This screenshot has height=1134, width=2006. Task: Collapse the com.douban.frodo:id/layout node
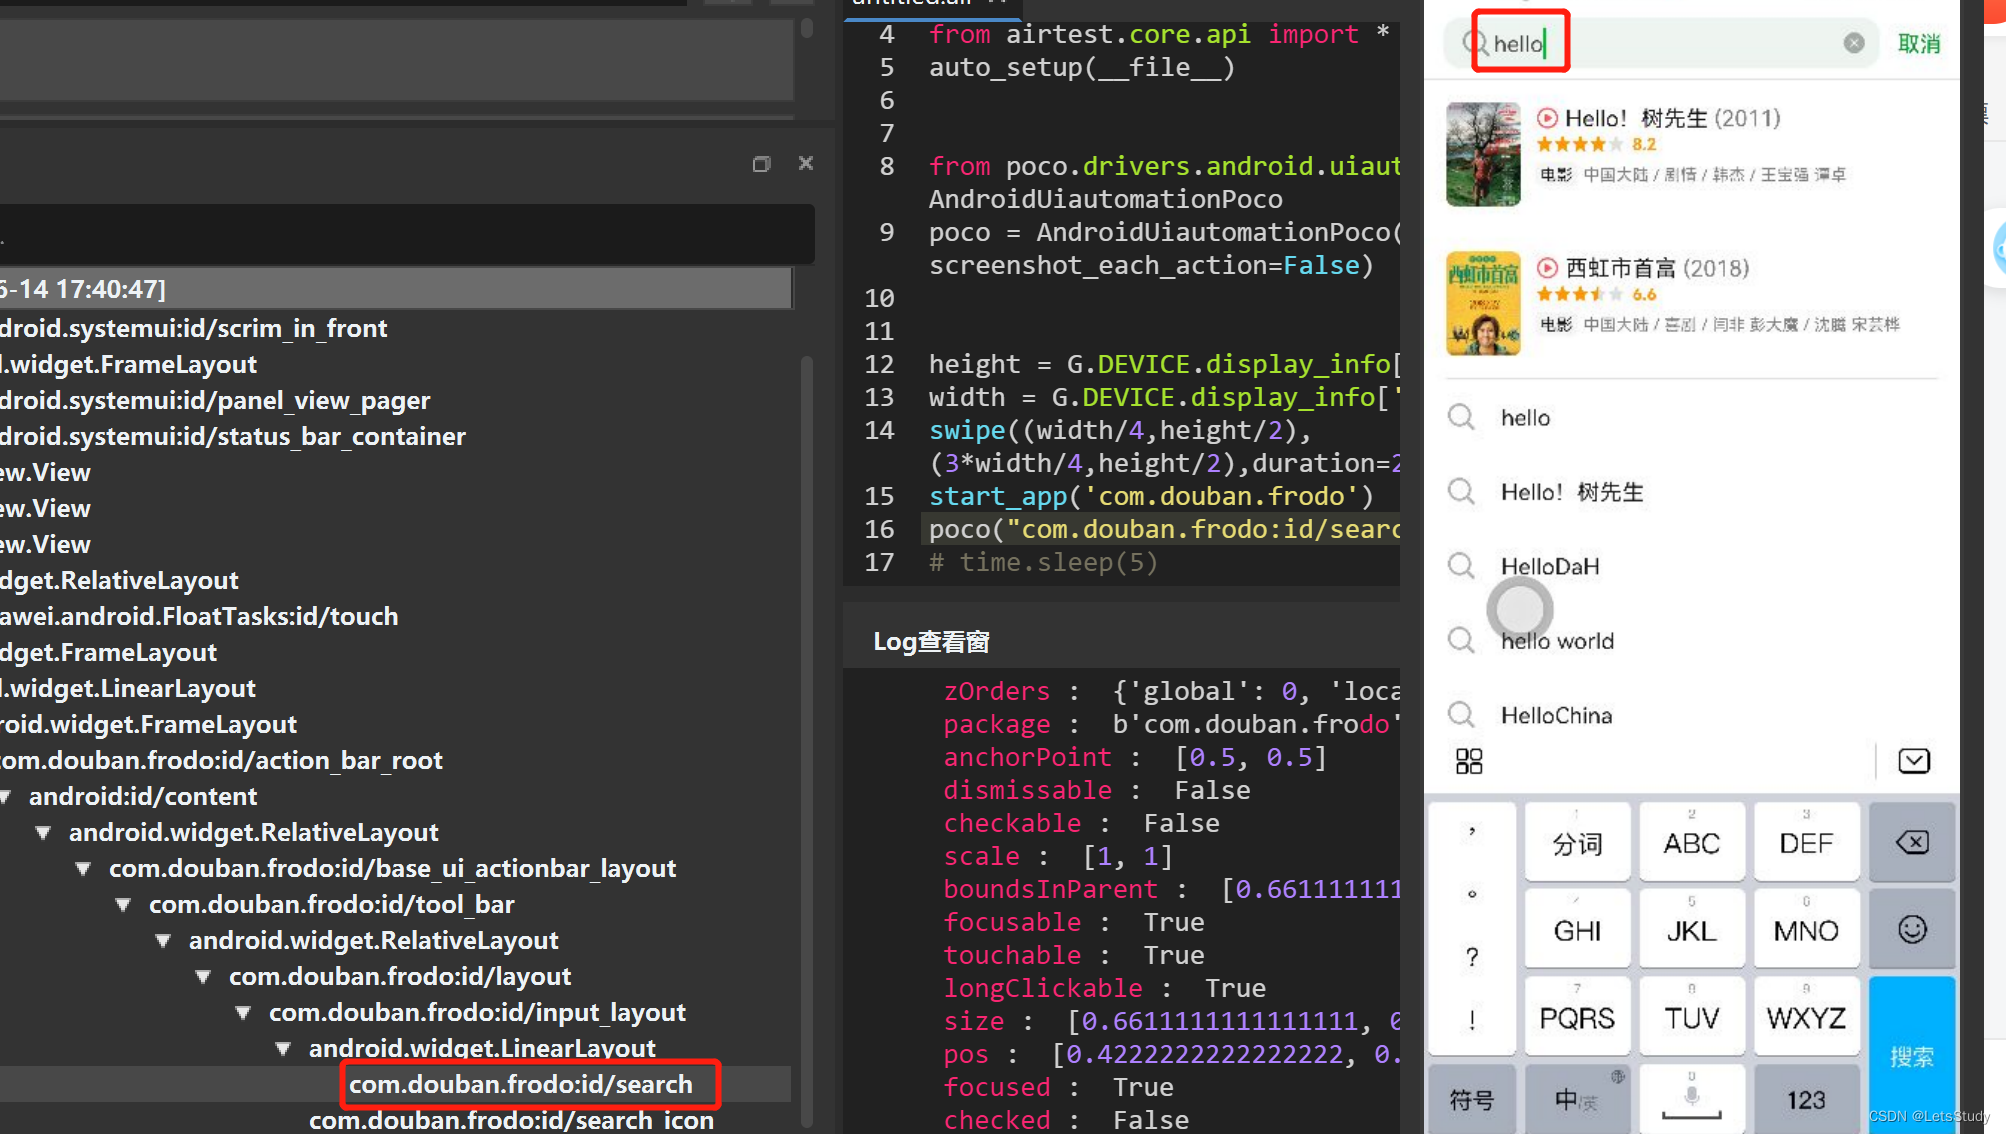point(203,976)
